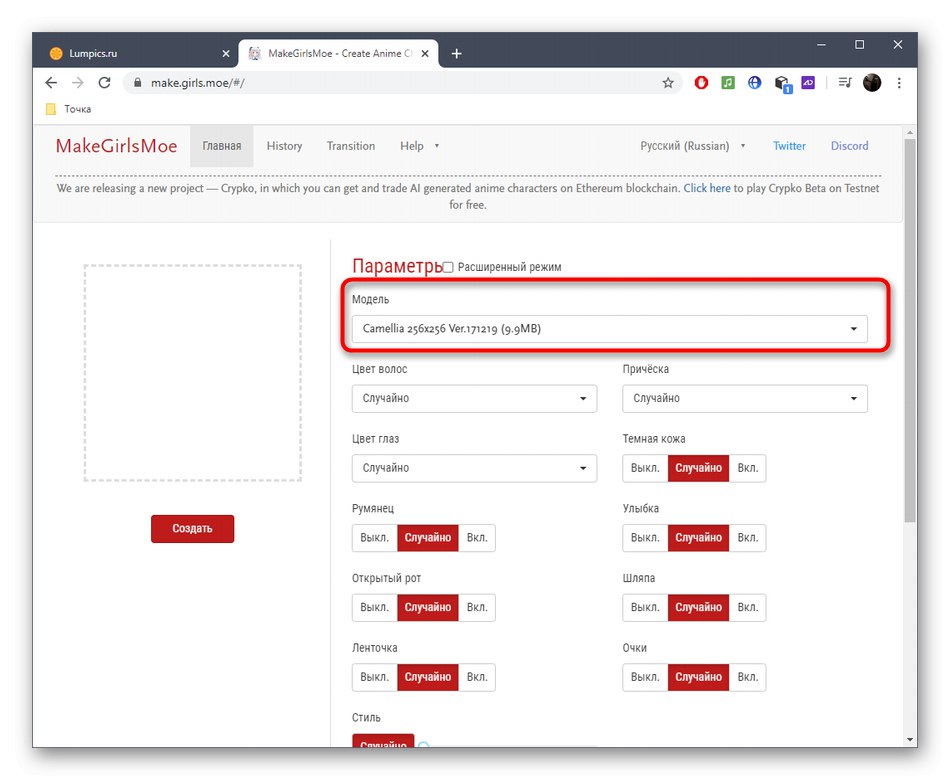
Task: Set Шляпа to Вкл.
Action: pos(748,608)
